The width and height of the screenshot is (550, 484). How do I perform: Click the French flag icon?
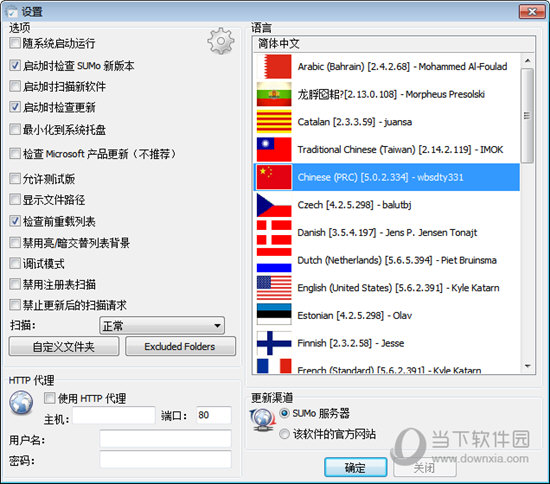tap(274, 366)
